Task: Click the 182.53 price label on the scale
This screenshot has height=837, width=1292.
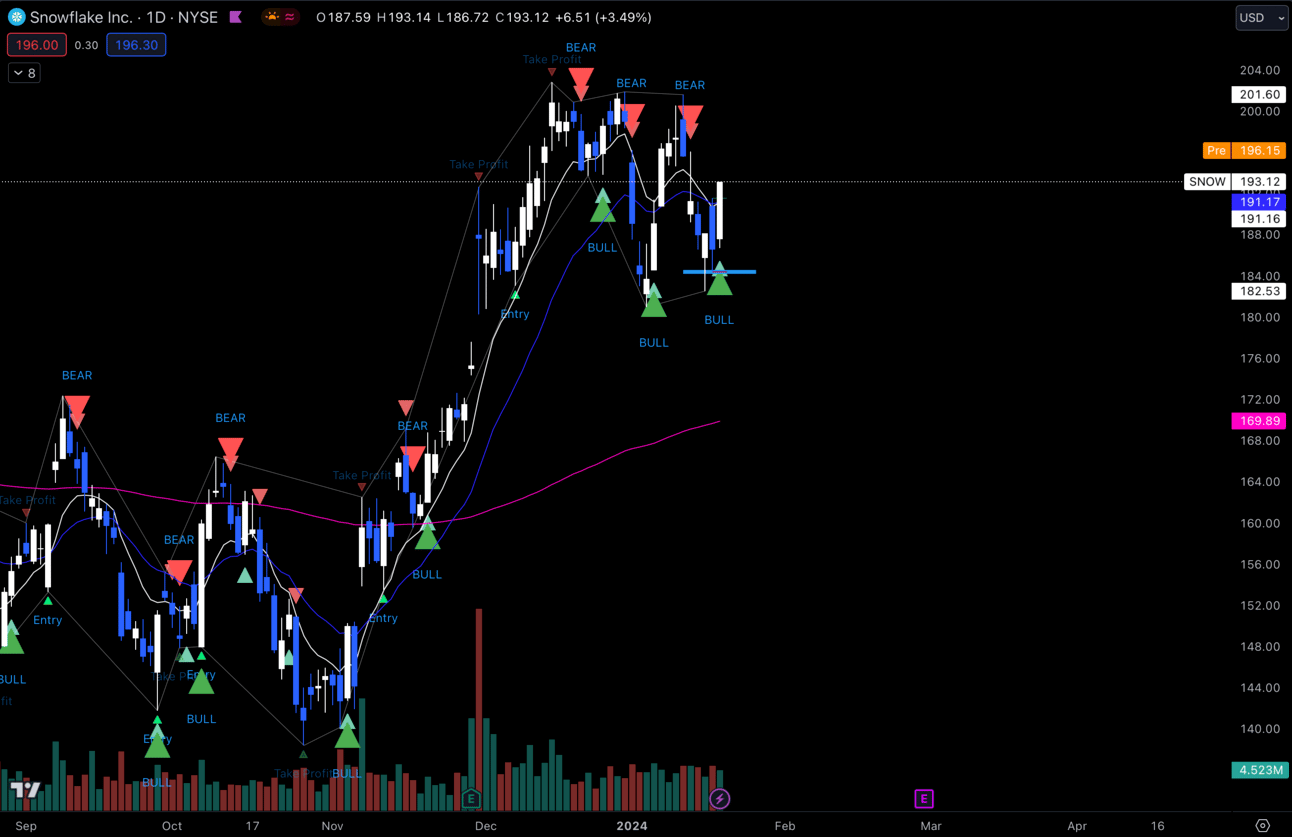Action: 1258,291
